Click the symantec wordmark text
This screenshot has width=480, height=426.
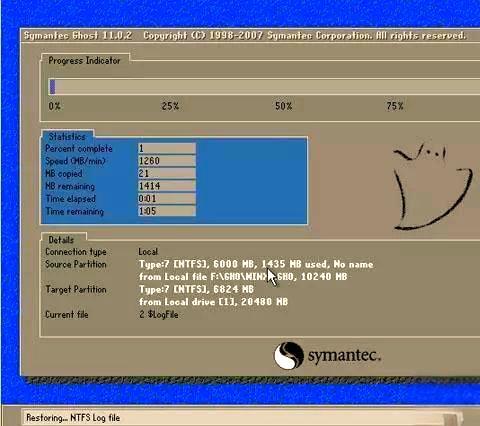tap(344, 355)
